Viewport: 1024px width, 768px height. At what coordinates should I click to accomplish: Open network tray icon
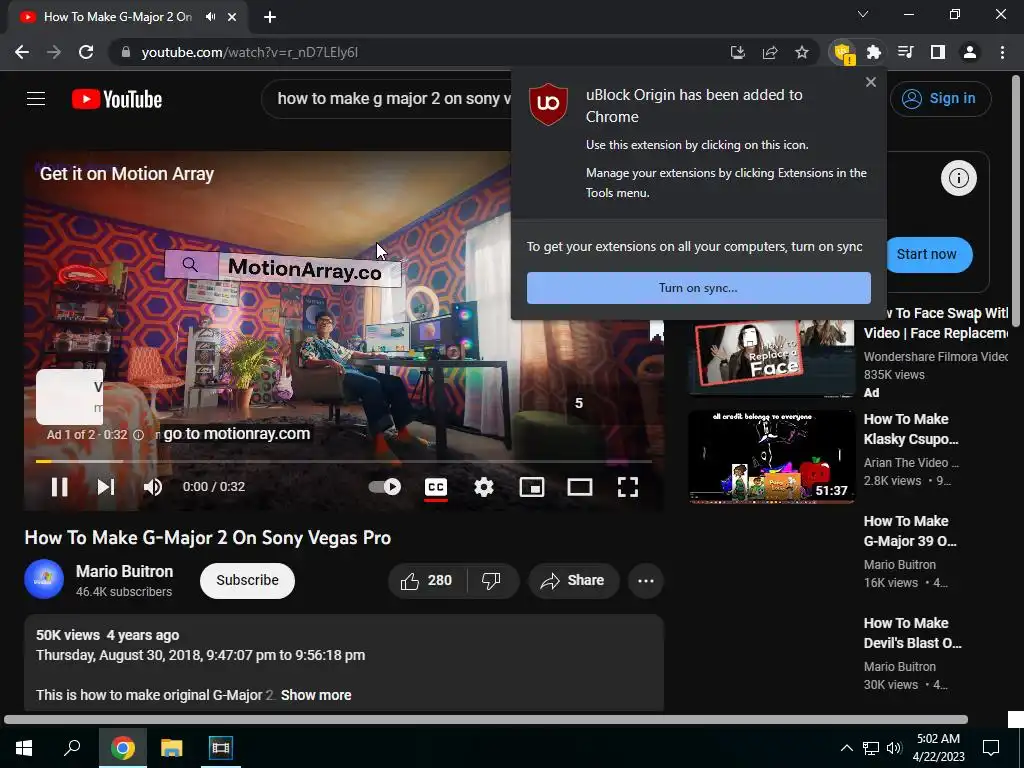coord(871,748)
